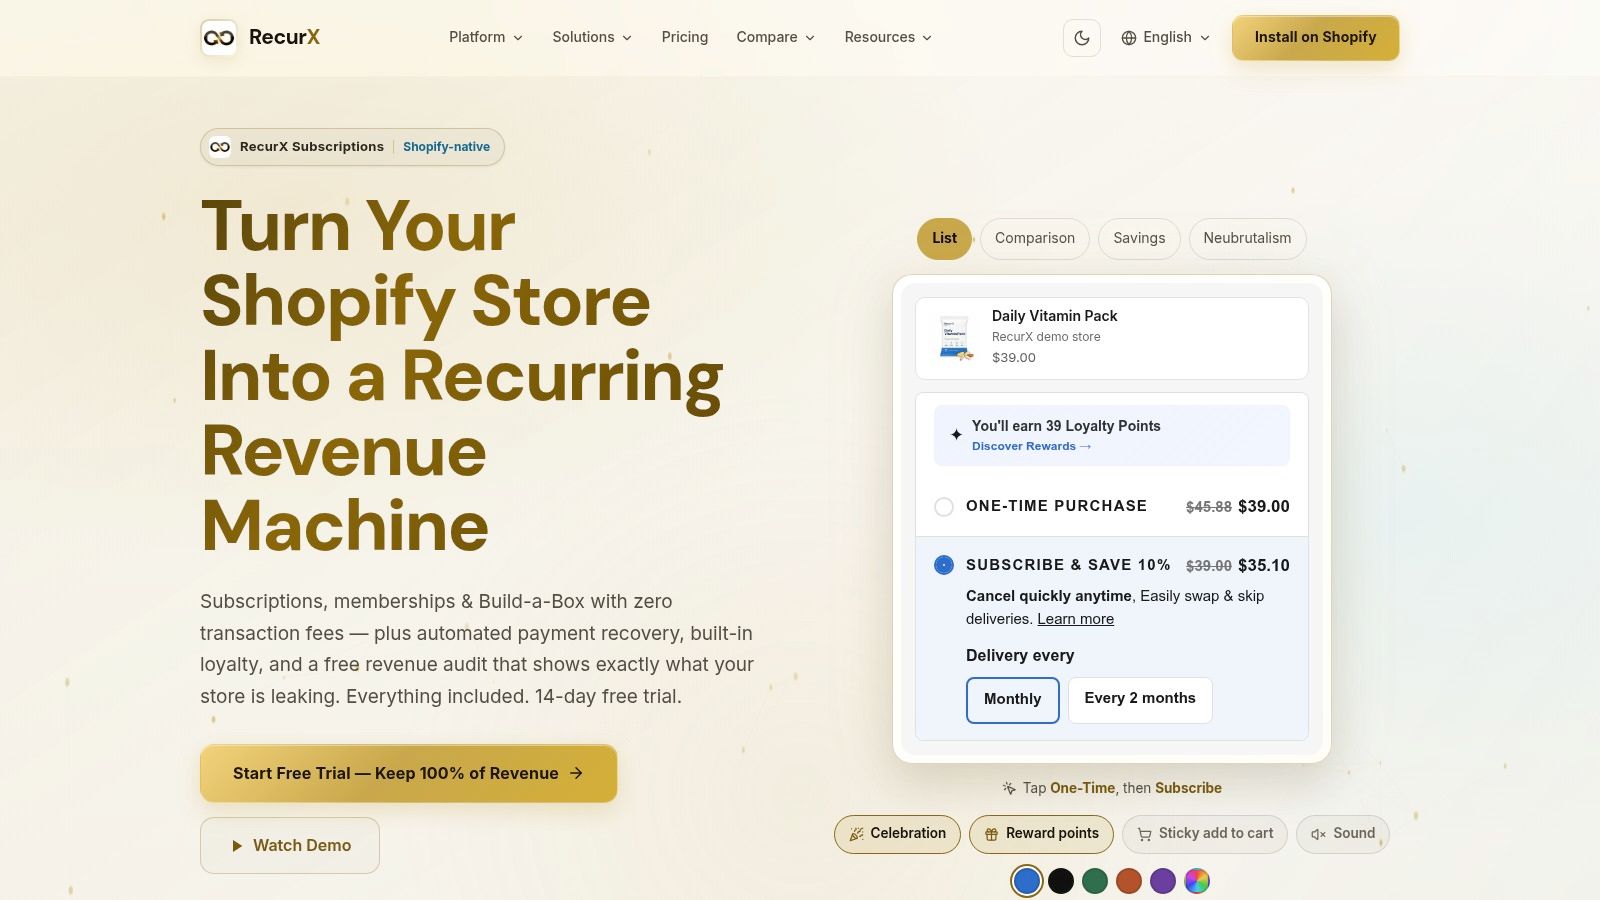
Task: Expand the Resources dropdown menu
Action: tap(888, 37)
